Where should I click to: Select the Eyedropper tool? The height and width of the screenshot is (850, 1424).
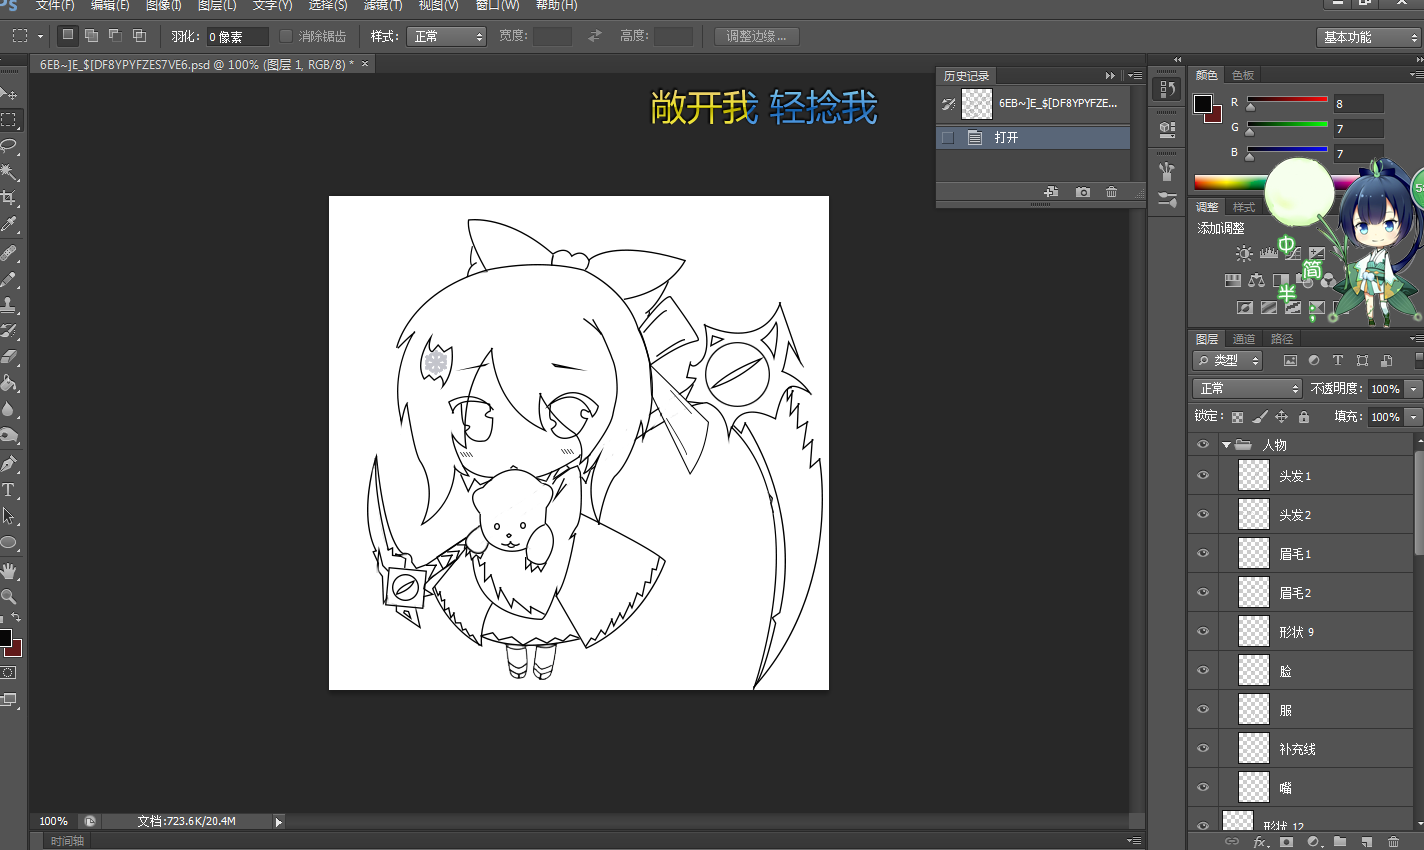9,224
